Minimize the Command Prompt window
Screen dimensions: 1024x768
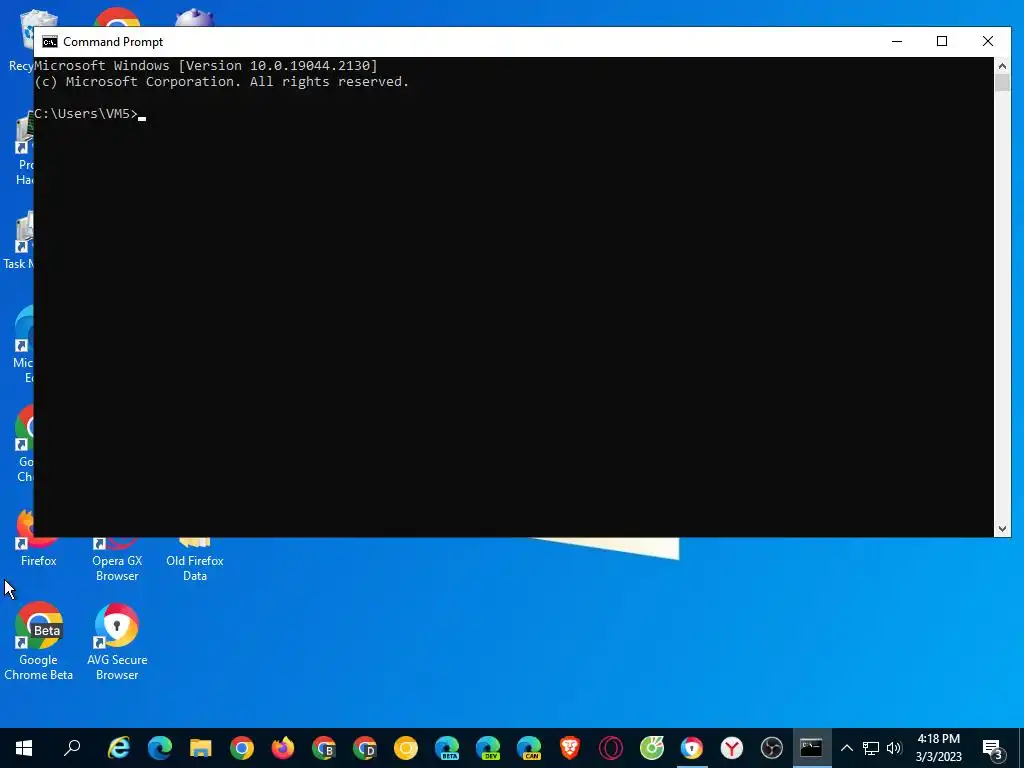pyautogui.click(x=897, y=41)
